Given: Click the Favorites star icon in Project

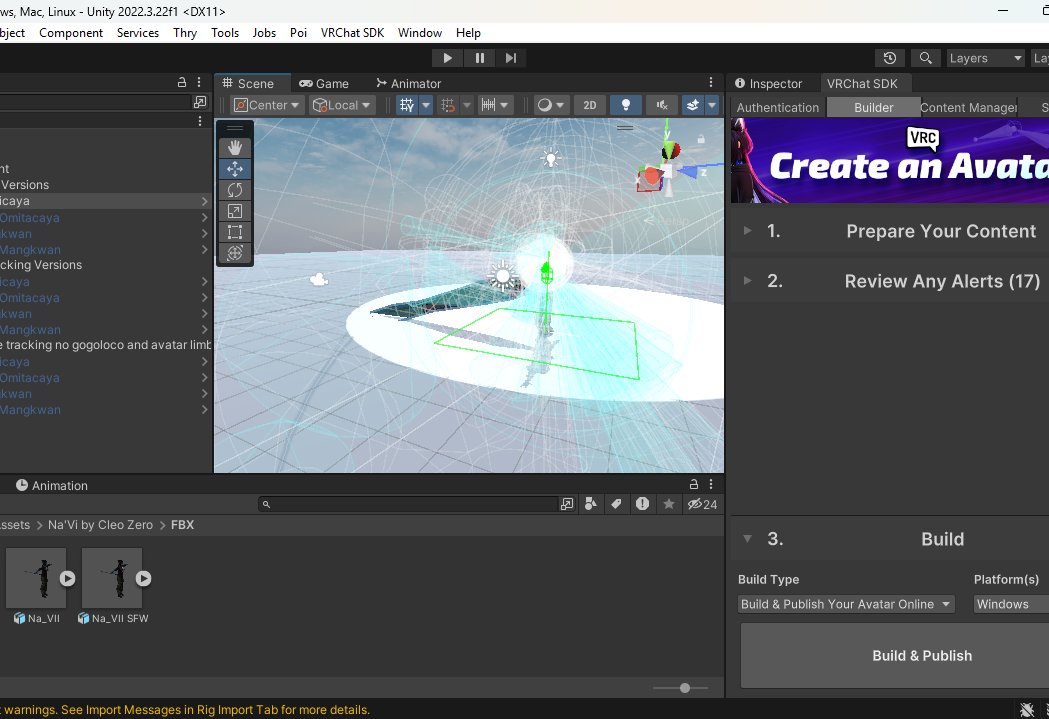Looking at the screenshot, I should 668,504.
